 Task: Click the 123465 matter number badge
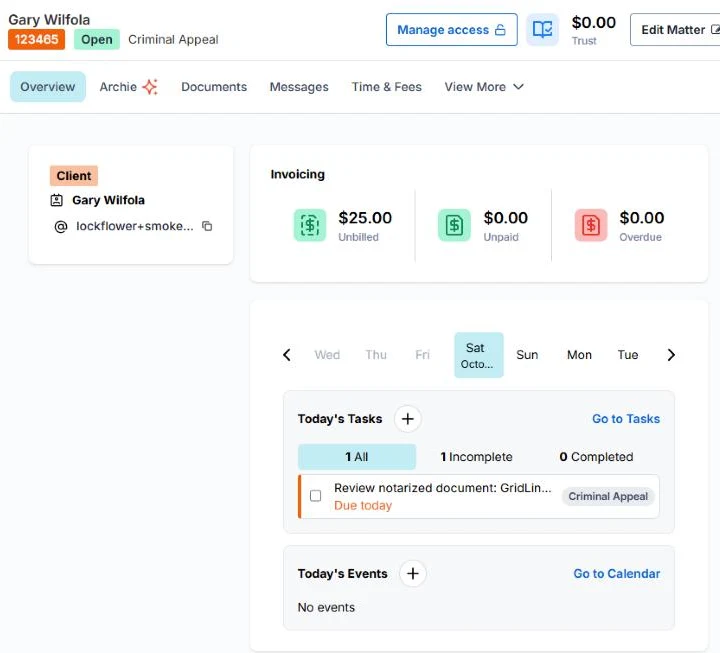(x=36, y=39)
